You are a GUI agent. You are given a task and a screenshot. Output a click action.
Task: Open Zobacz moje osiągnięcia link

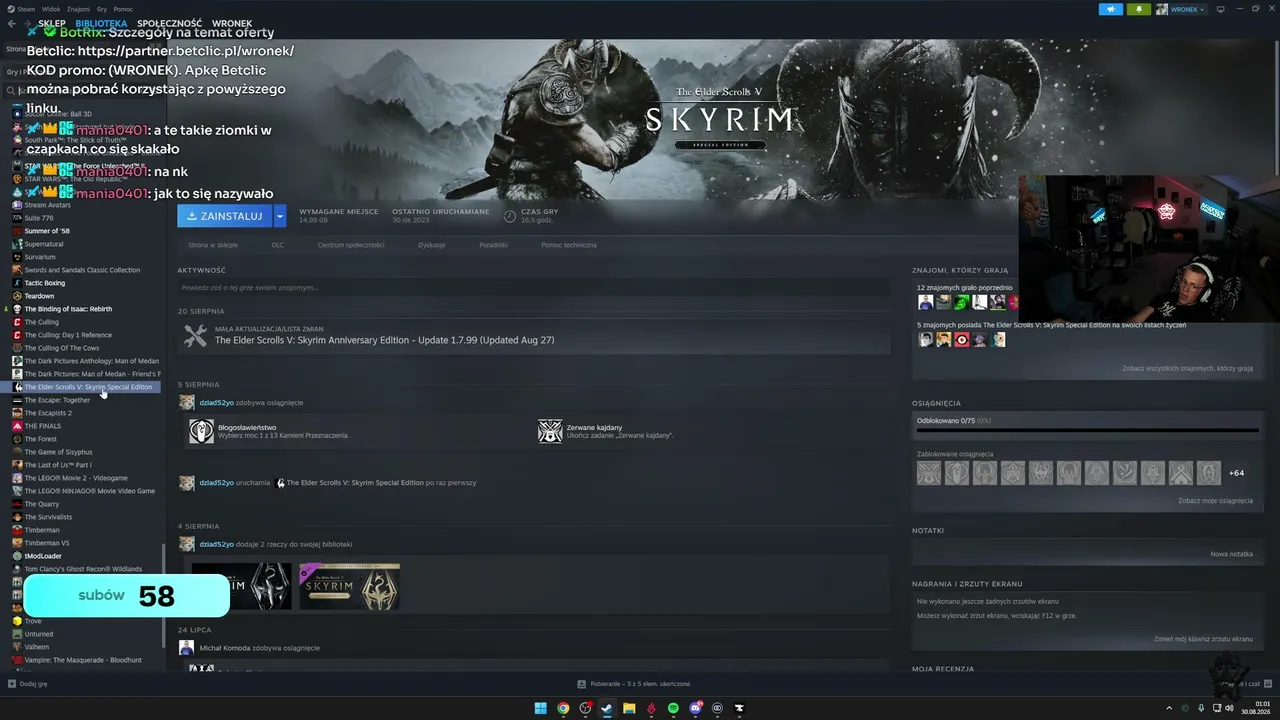pyautogui.click(x=1215, y=500)
